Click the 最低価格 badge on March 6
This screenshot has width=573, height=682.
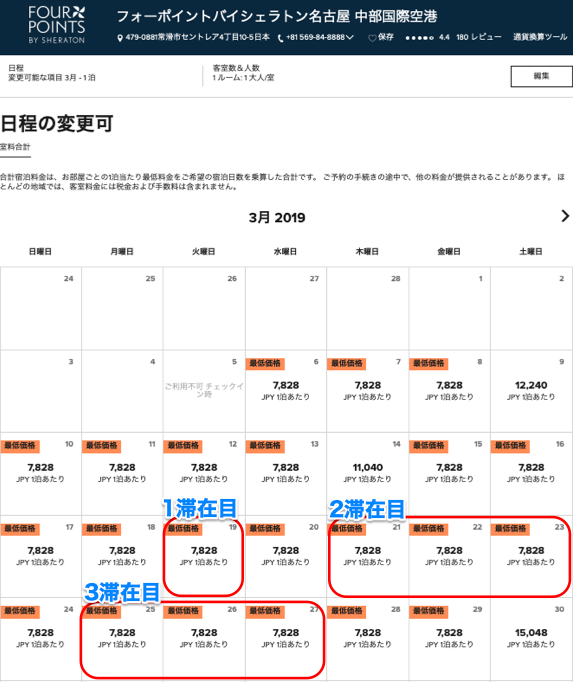[x=265, y=364]
